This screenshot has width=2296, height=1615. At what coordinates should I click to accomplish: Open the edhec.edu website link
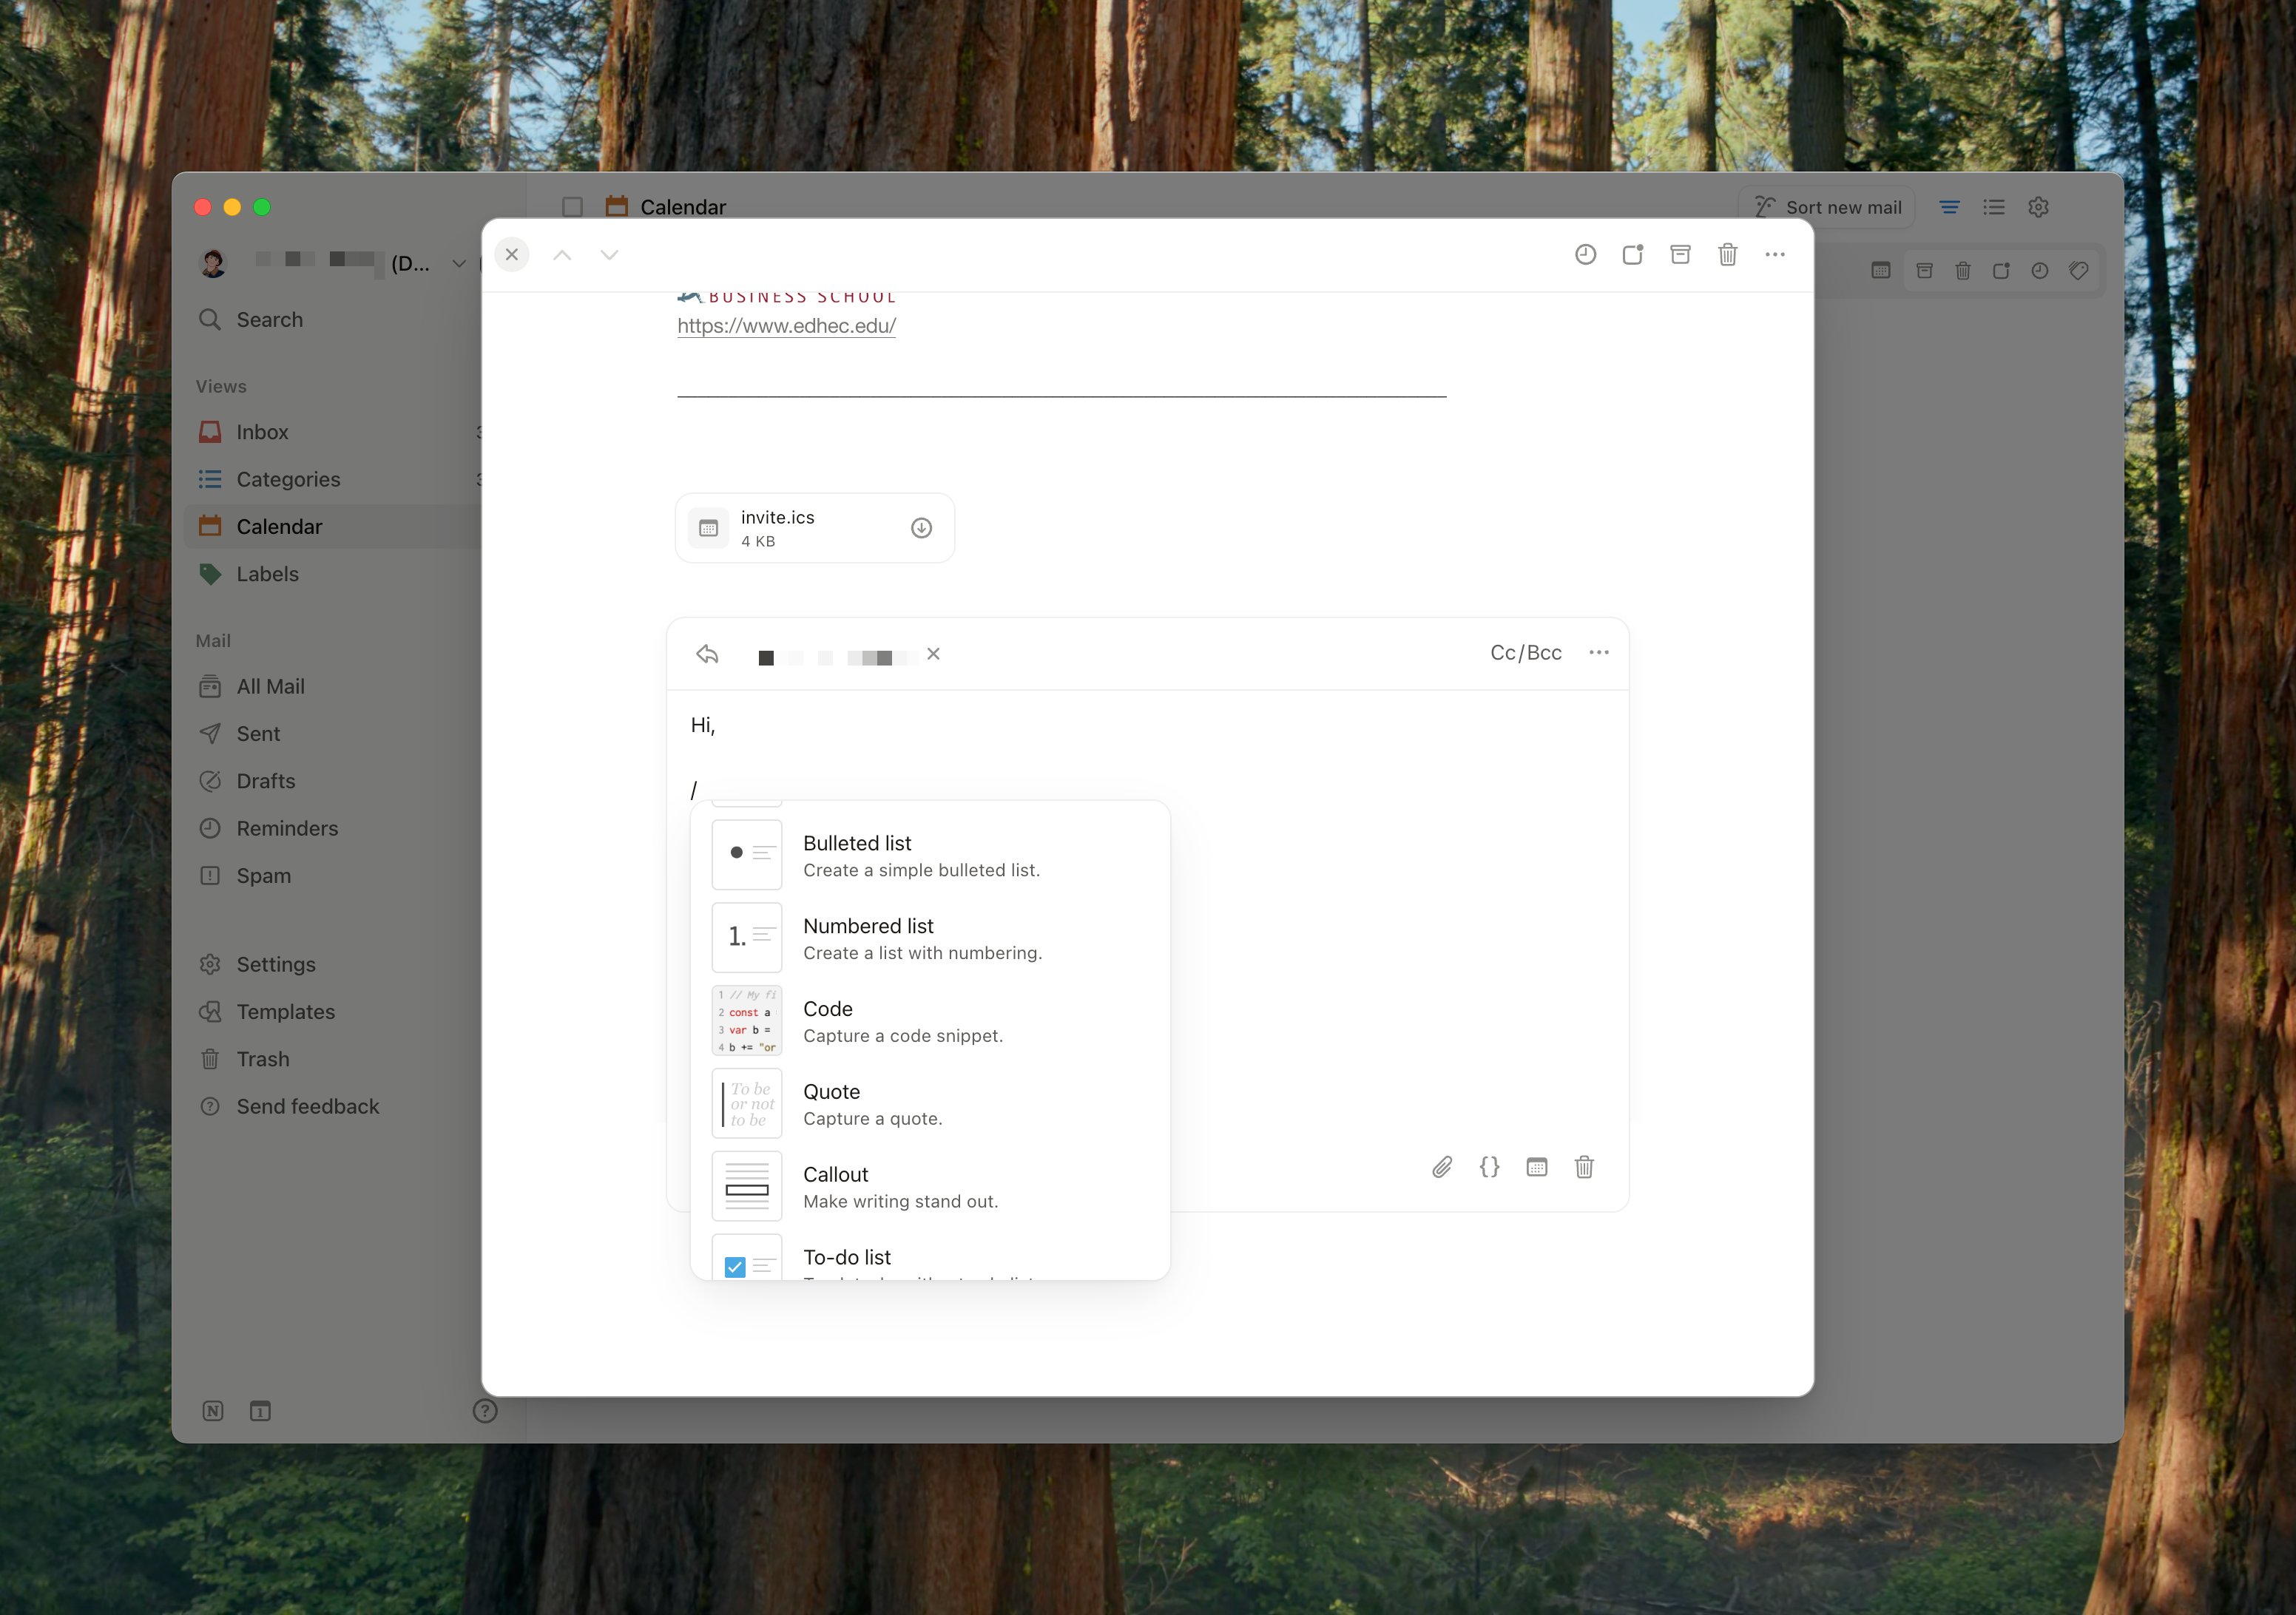786,326
